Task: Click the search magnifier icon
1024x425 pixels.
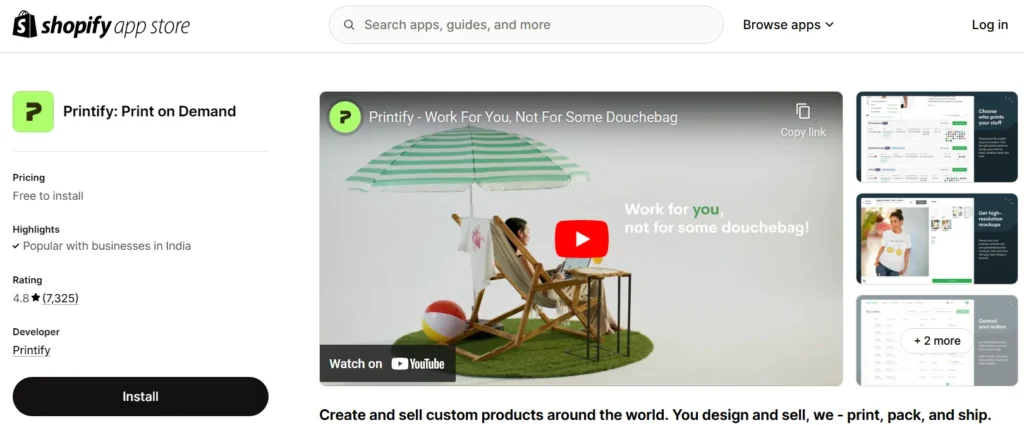Action: (349, 25)
